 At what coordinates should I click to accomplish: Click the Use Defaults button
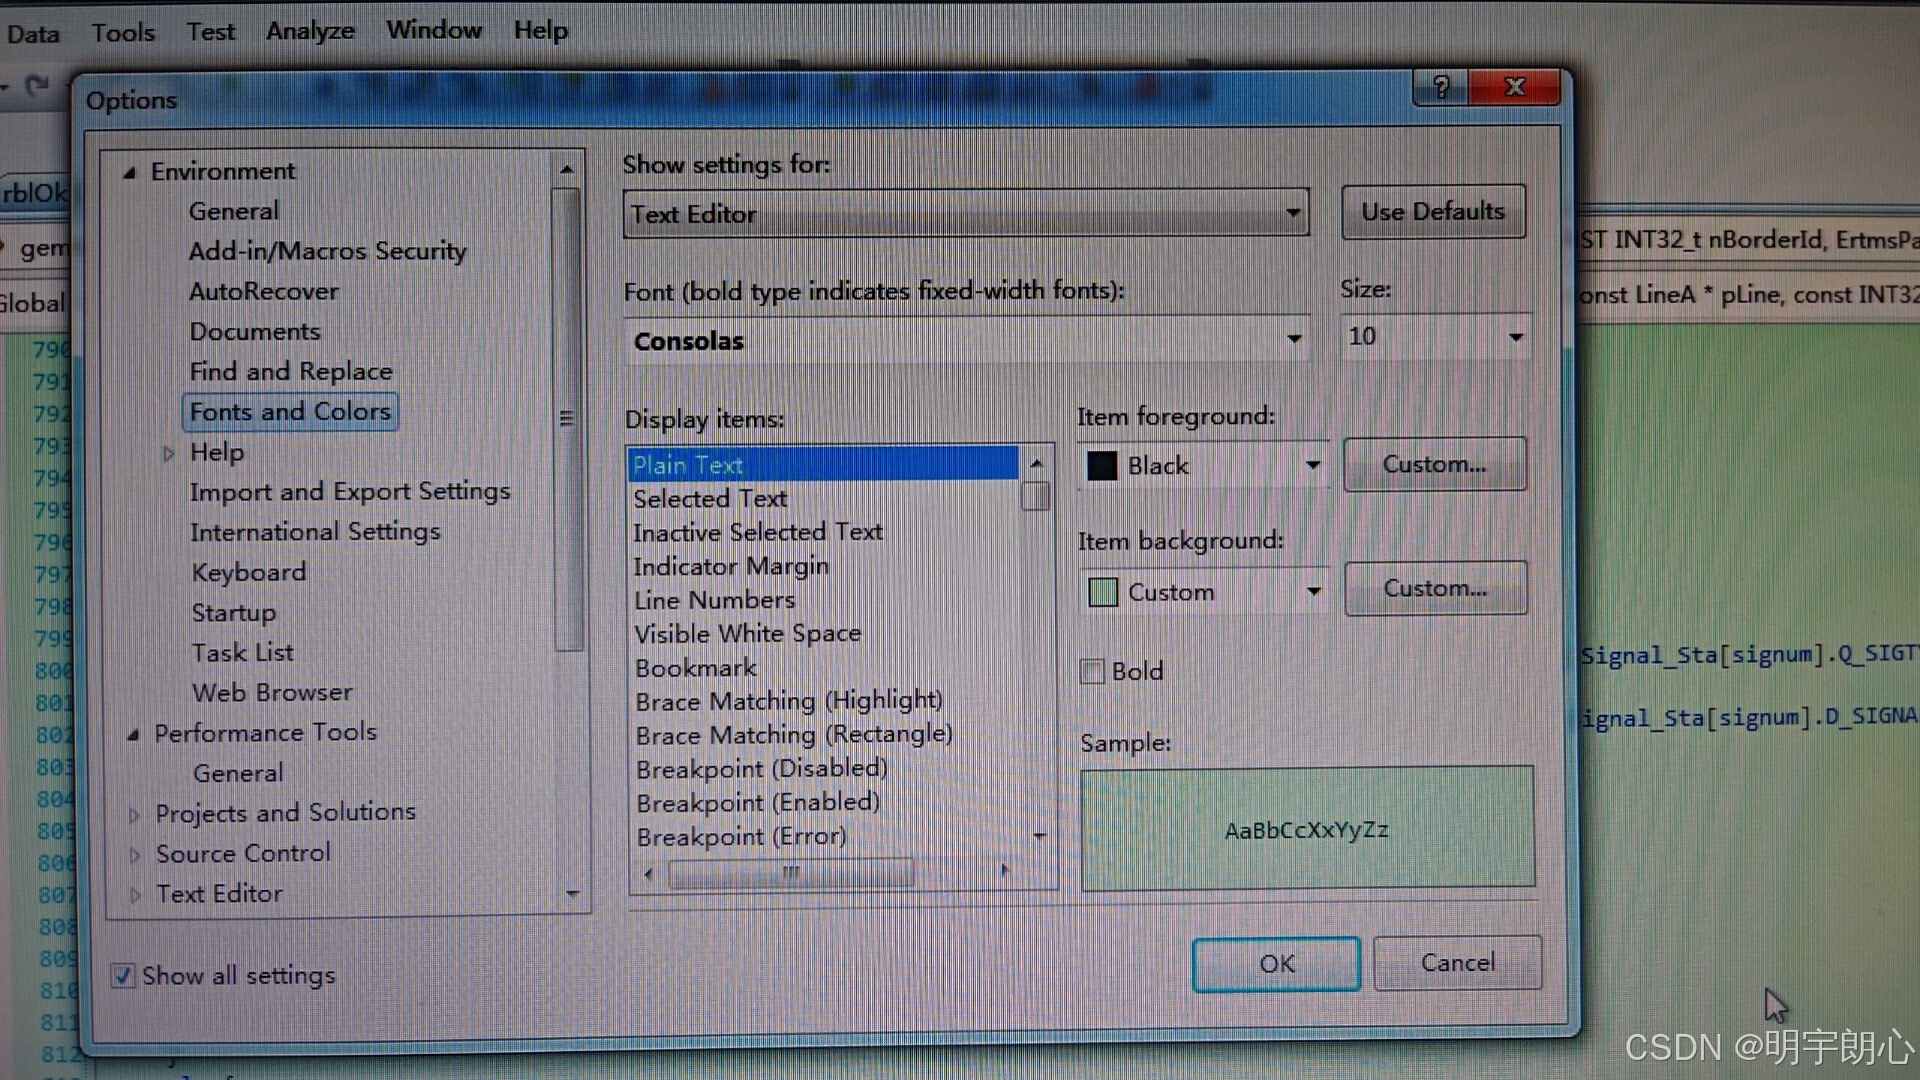pos(1432,212)
